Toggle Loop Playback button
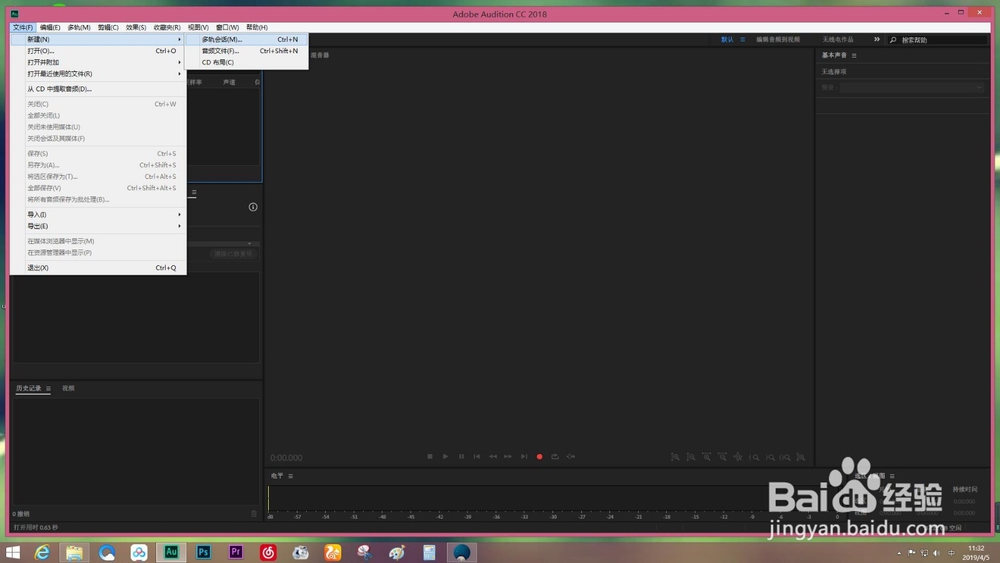The image size is (1000, 563). [x=555, y=457]
